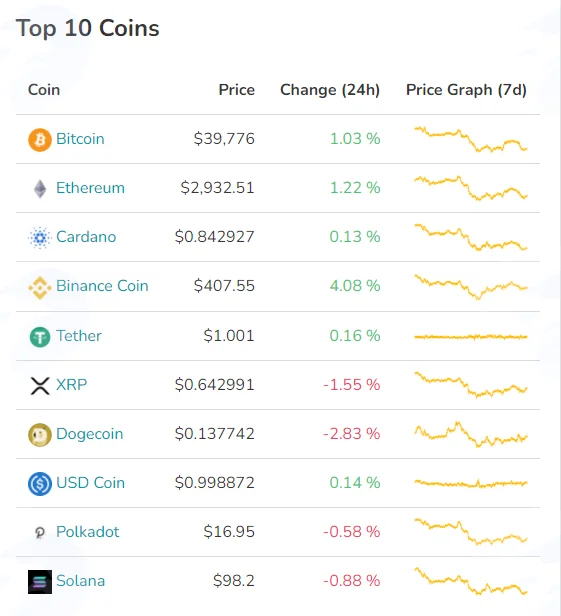The width and height of the screenshot is (561, 616).
Task: Open the Binance Coin link
Action: [x=102, y=286]
